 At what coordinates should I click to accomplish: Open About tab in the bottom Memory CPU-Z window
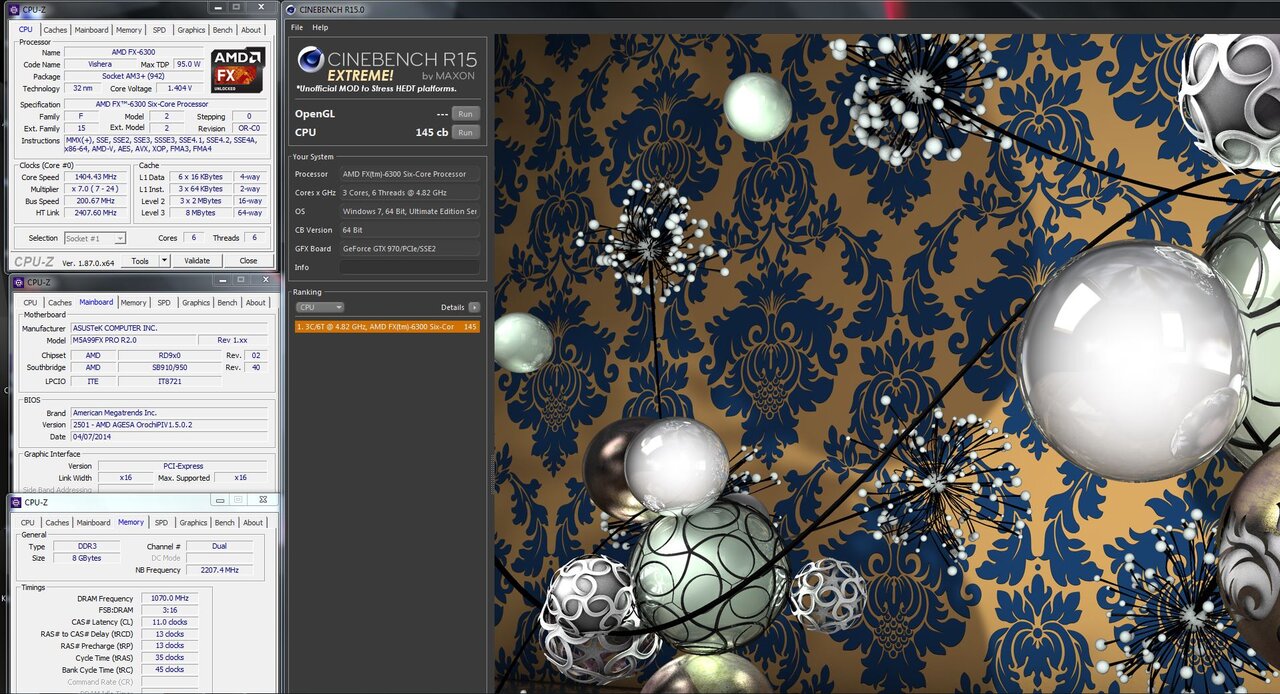coord(253,523)
